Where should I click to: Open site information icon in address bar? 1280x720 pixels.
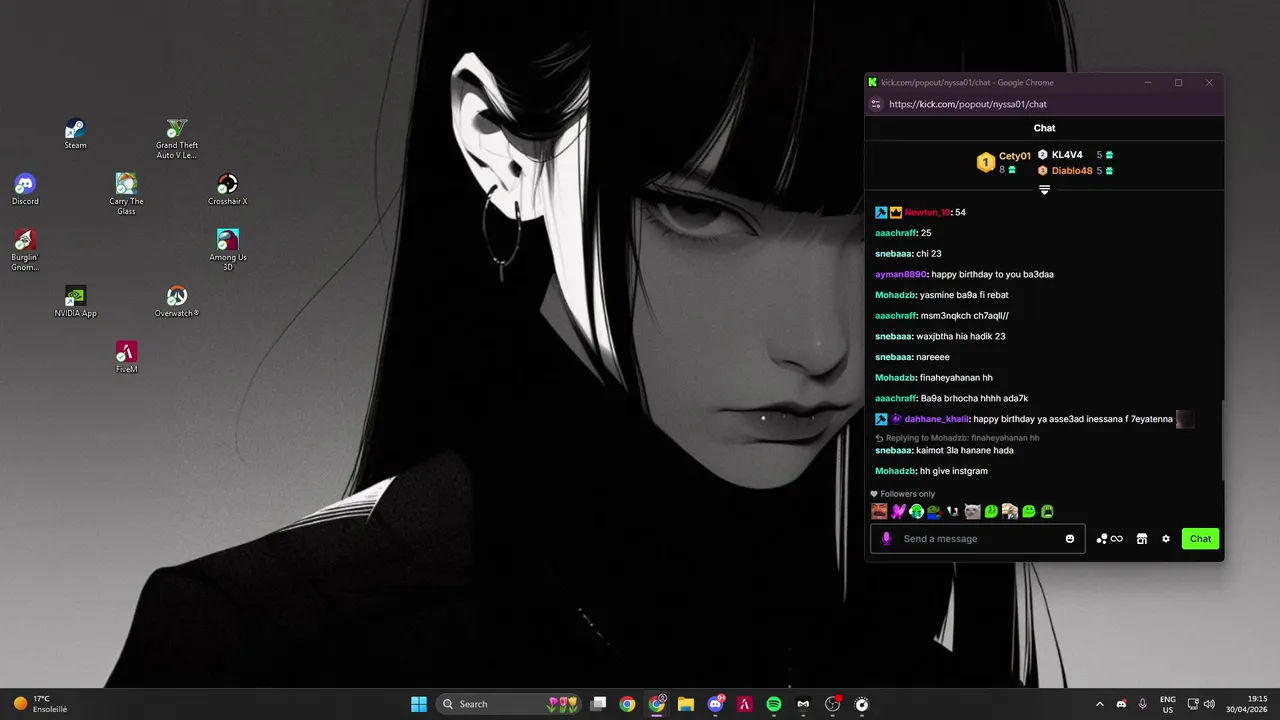876,104
